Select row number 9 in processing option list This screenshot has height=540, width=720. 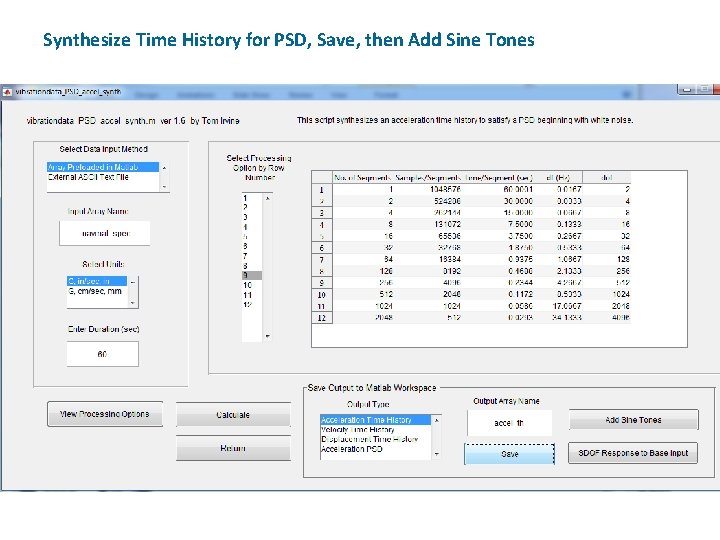tap(252, 276)
